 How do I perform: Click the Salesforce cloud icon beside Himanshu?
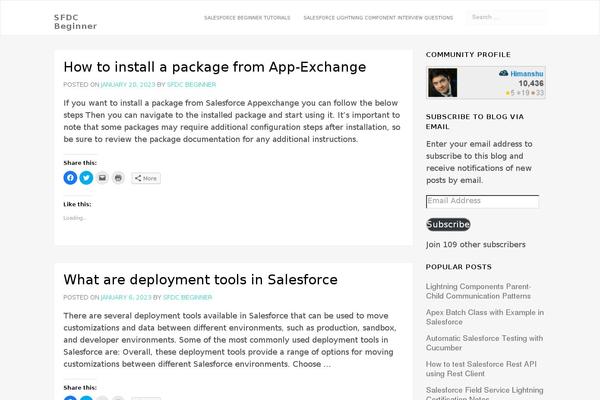pos(504,73)
